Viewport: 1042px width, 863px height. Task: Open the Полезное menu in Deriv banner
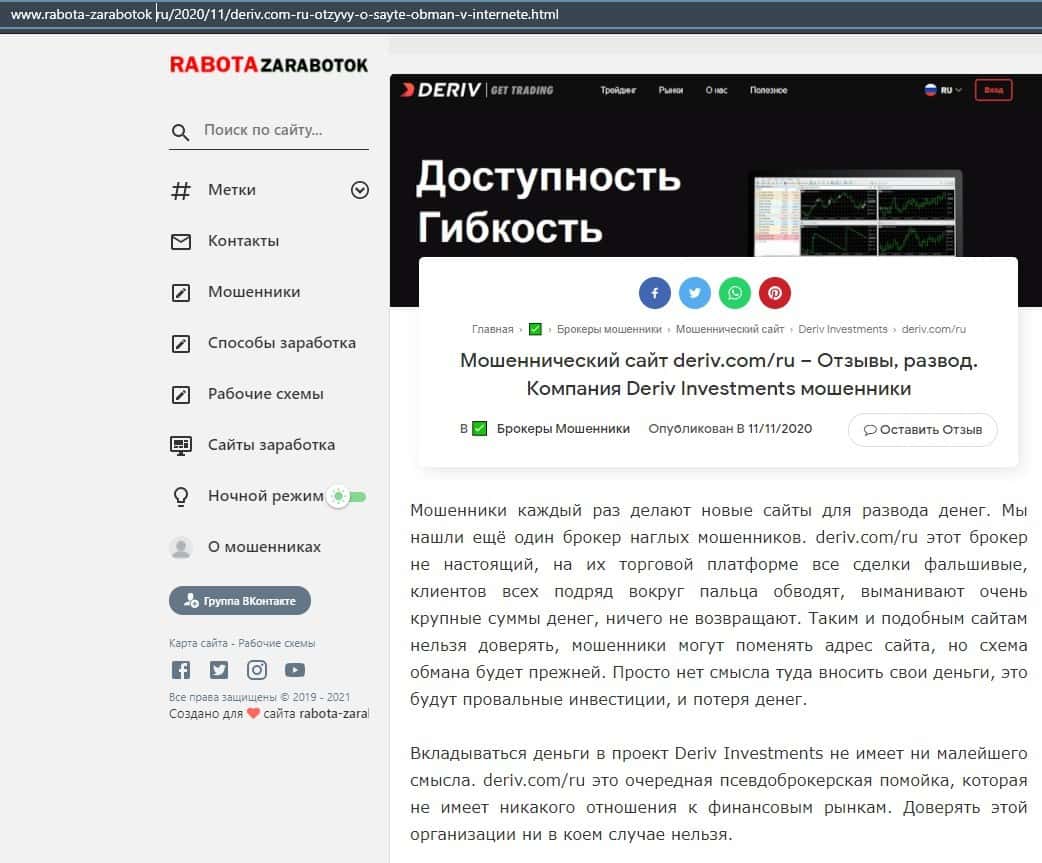click(x=768, y=90)
